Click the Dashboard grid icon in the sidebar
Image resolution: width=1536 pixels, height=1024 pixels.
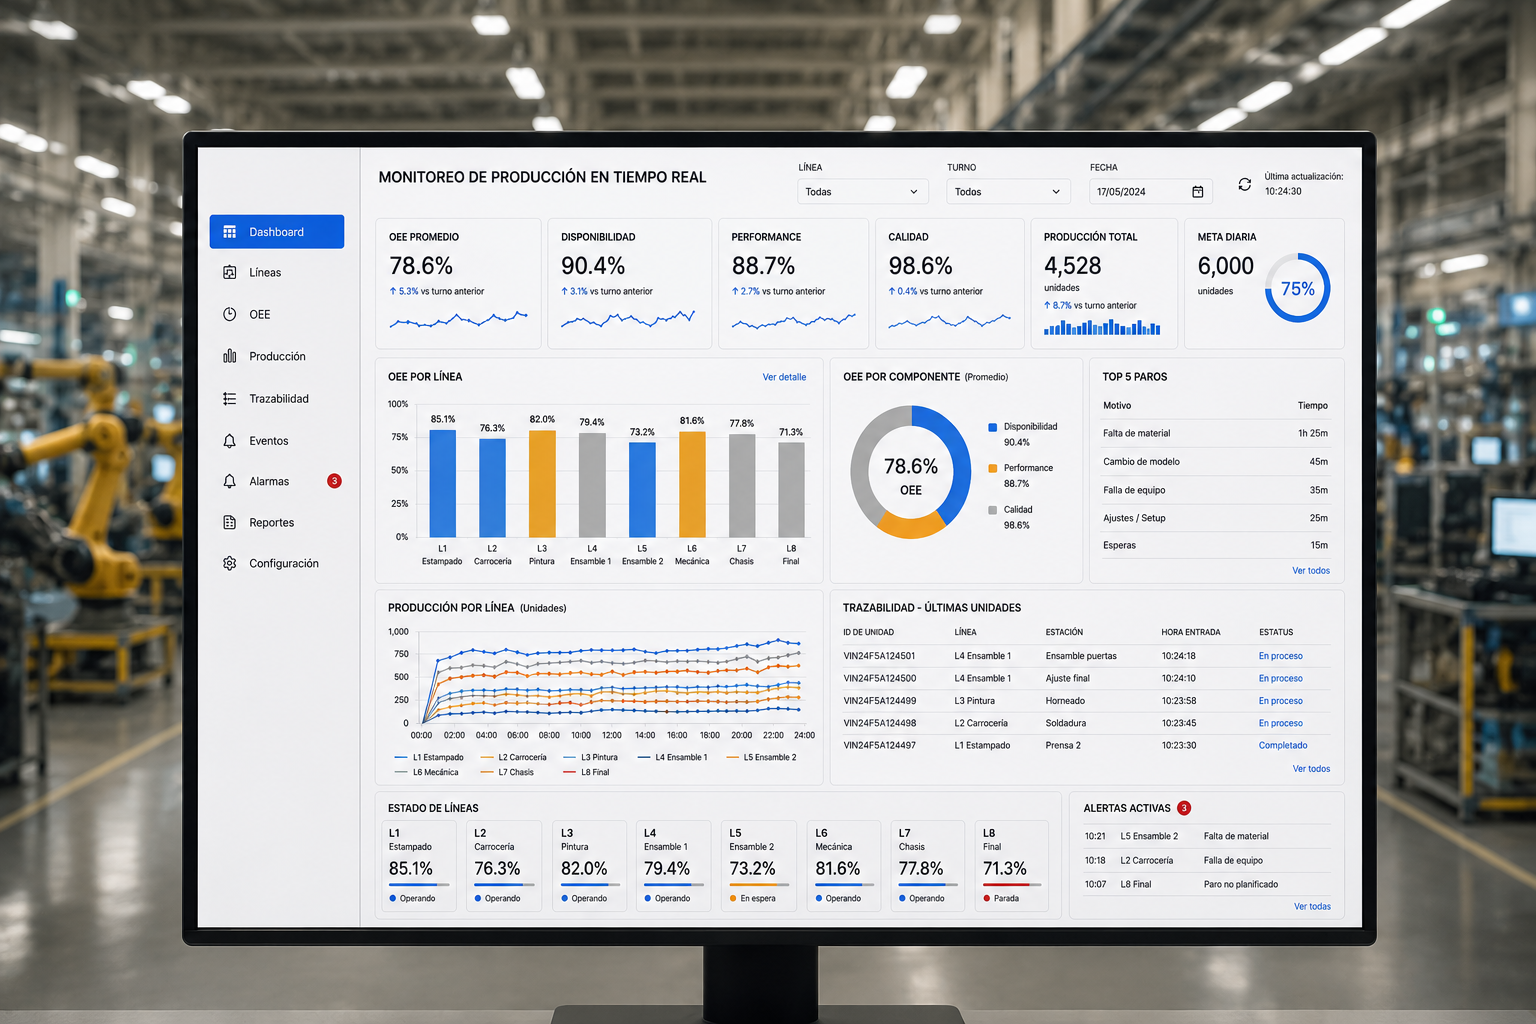[x=230, y=232]
